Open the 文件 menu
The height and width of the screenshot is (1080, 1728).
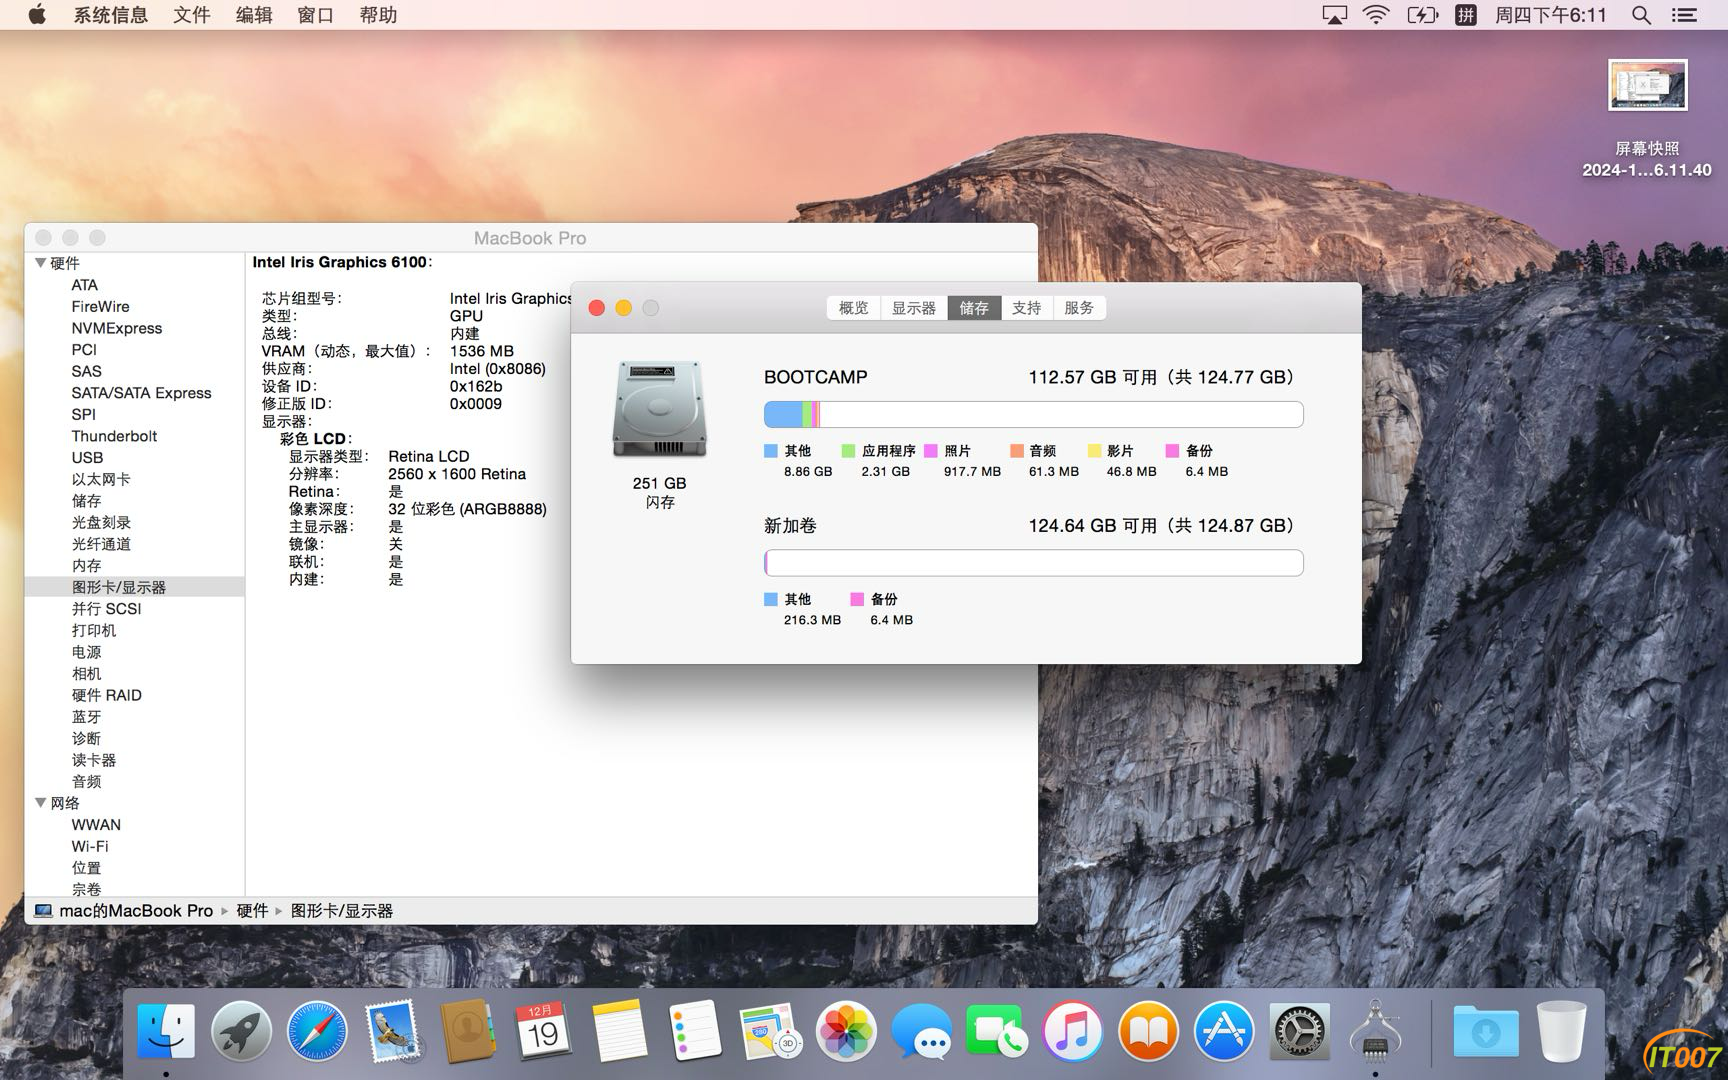[191, 15]
